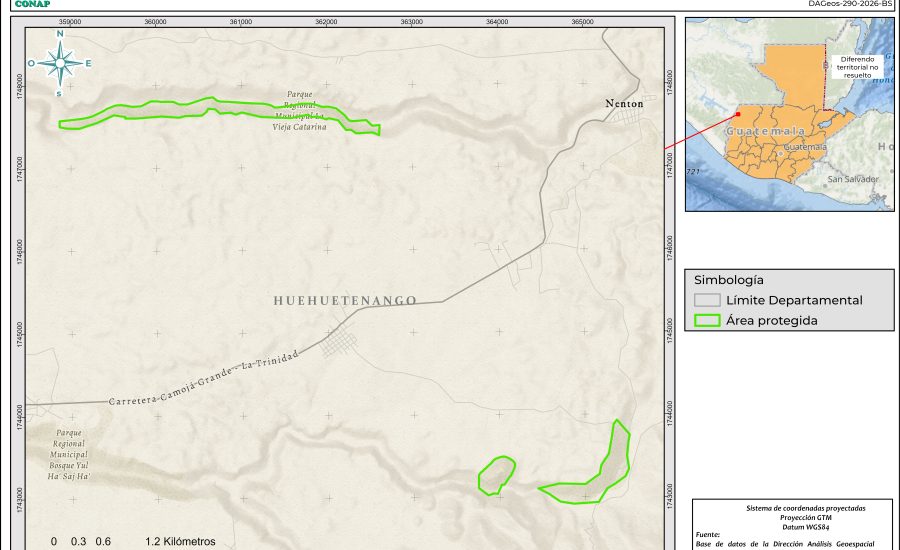The width and height of the screenshot is (900, 550).
Task: Click the small round green protected polygon
Action: 496,475
